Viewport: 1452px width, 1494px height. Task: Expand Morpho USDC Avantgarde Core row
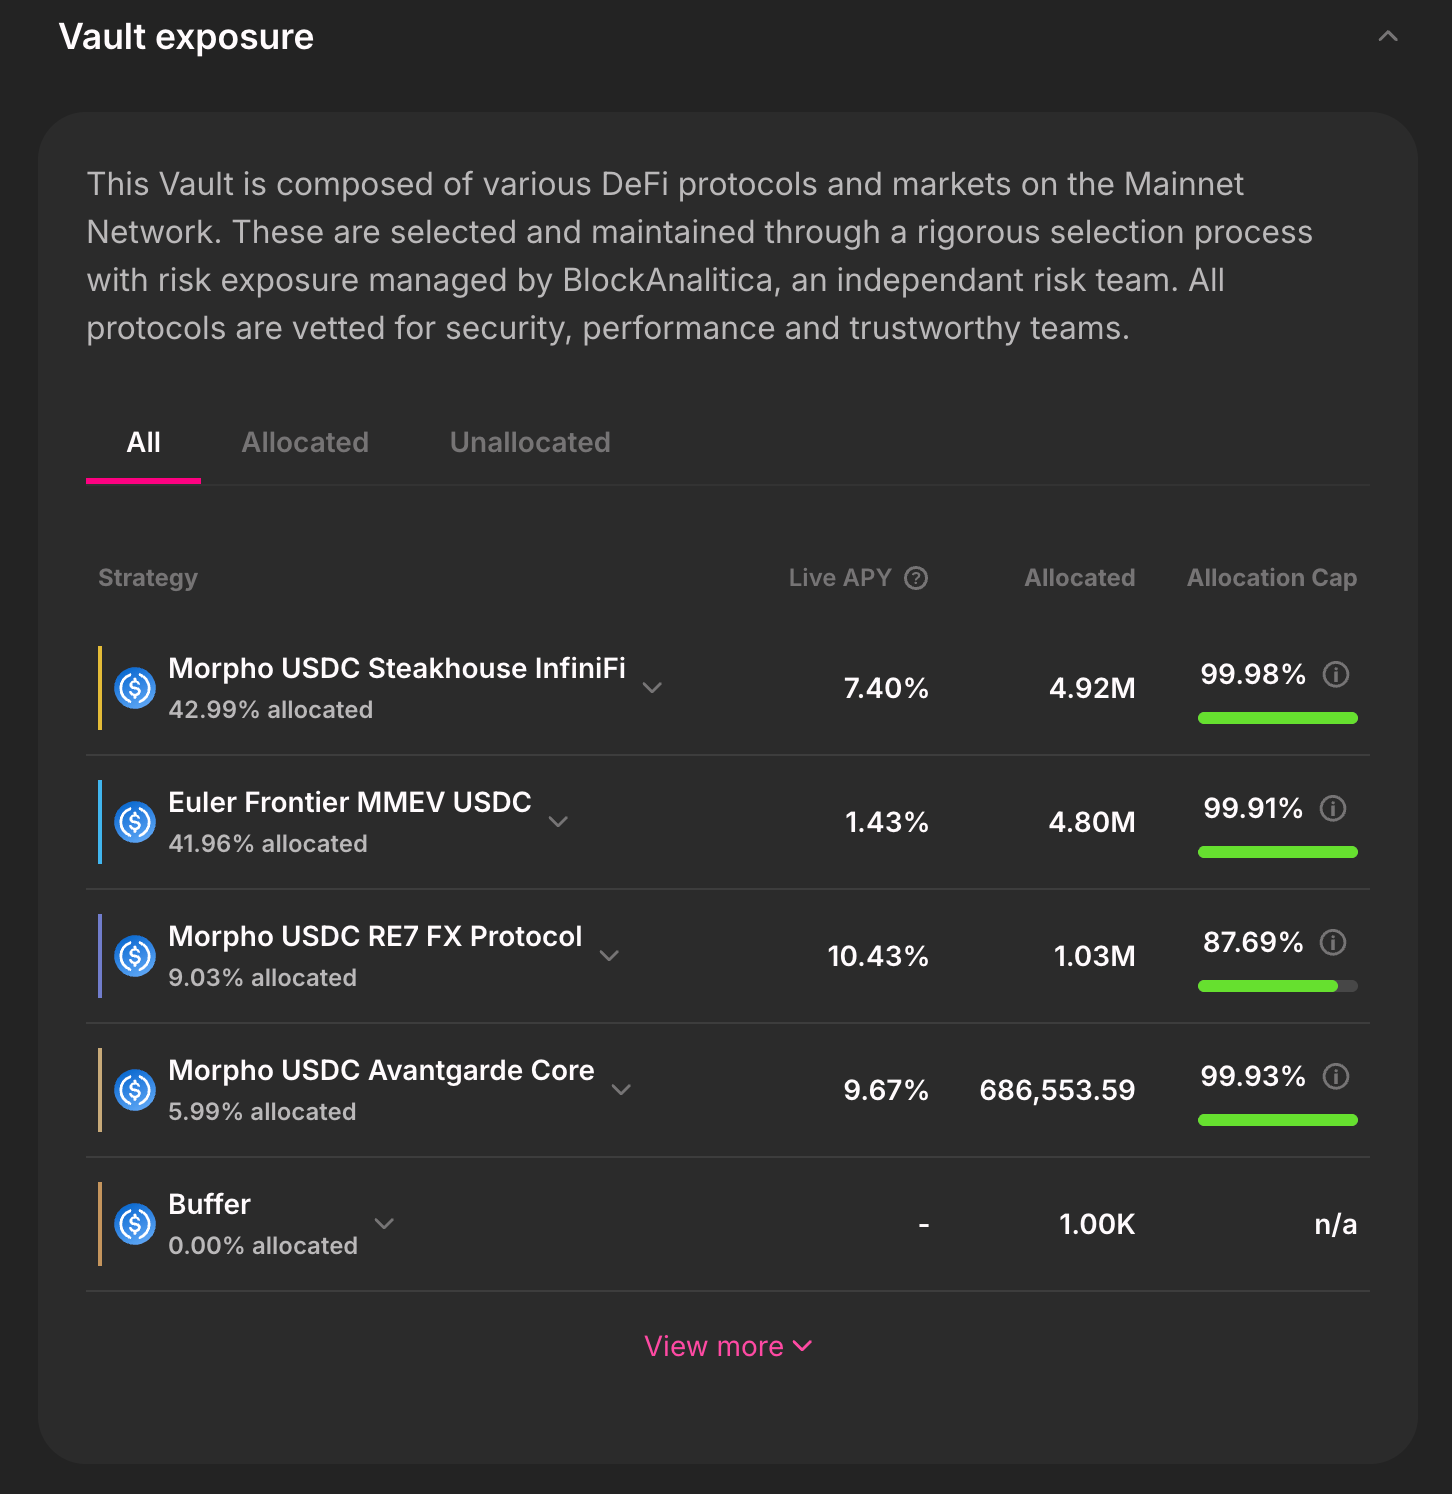[x=621, y=1090]
